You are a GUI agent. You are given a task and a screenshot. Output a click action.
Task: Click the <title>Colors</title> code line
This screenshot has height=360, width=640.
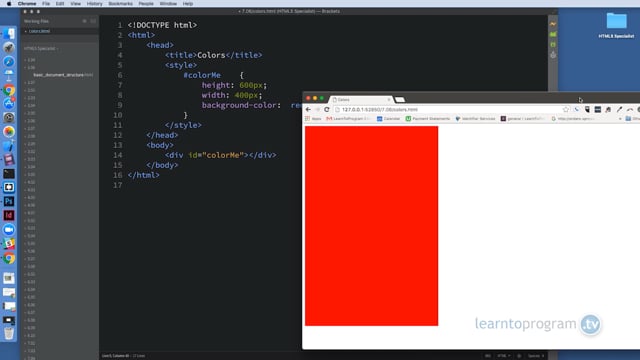tap(213, 55)
